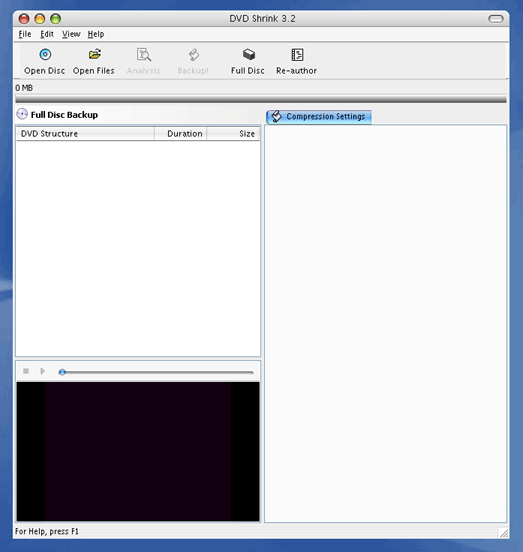Image resolution: width=523 pixels, height=552 pixels.
Task: Select the Full Disc mode icon
Action: tap(249, 54)
